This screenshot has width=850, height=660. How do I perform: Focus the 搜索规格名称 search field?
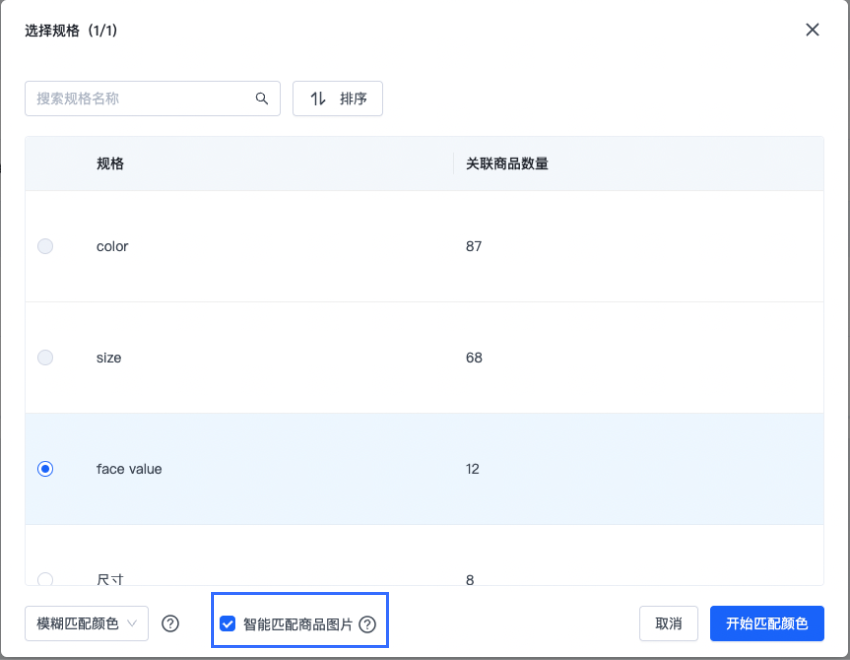[140, 99]
